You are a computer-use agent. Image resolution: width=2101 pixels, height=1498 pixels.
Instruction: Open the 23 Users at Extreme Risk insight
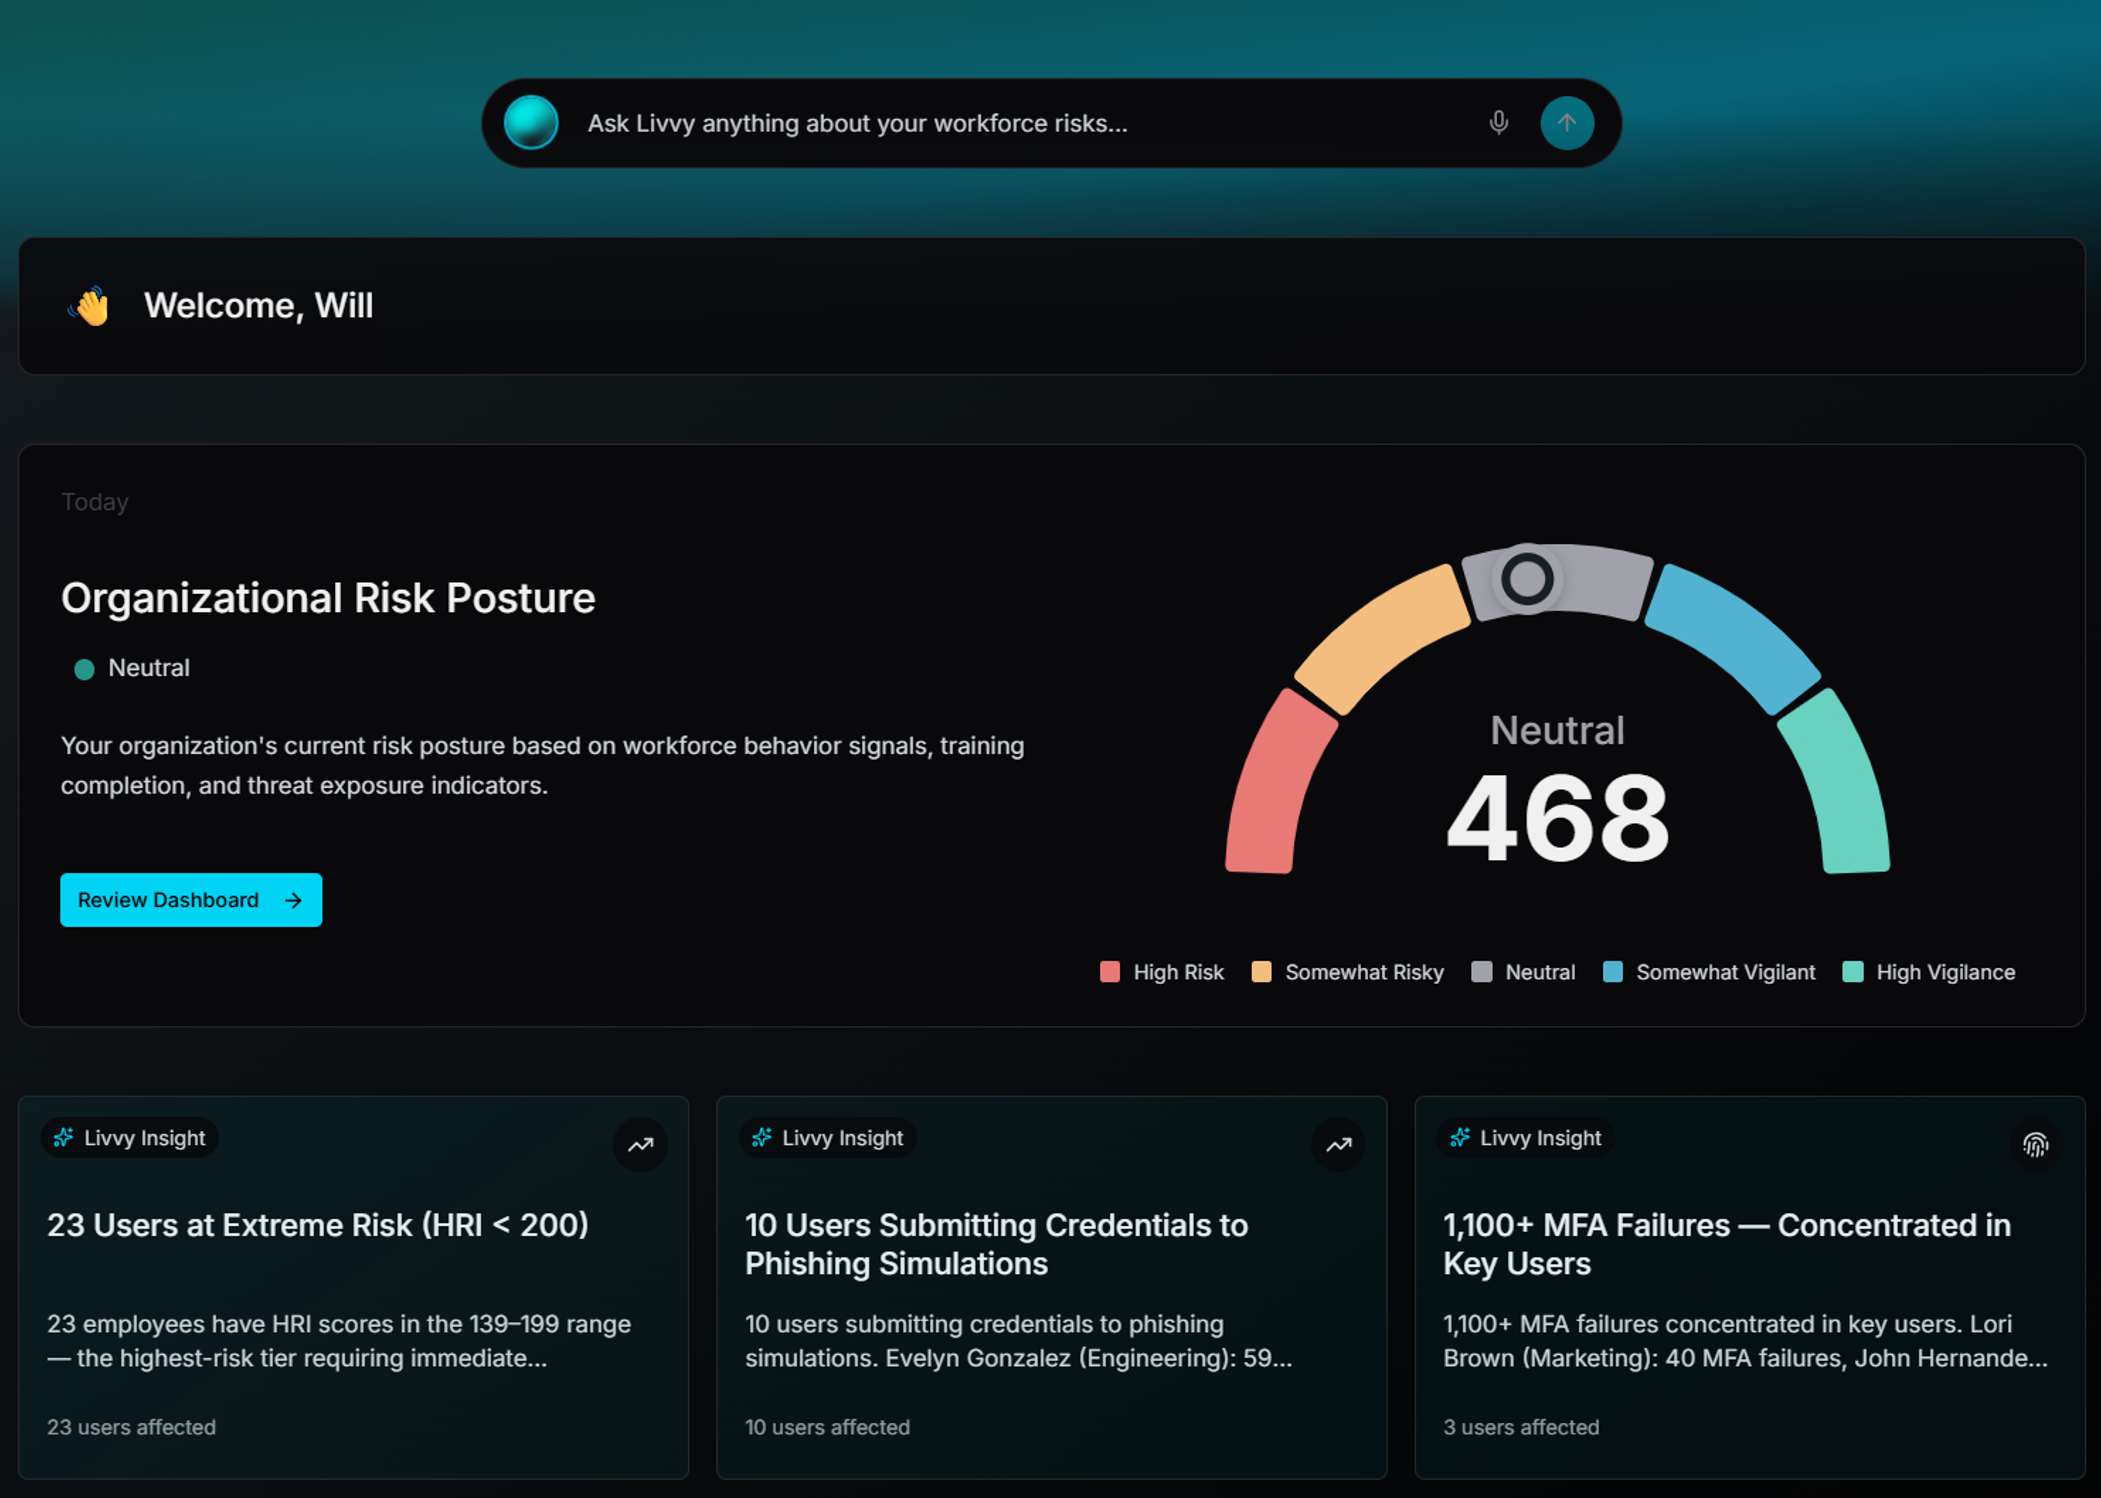[x=317, y=1225]
